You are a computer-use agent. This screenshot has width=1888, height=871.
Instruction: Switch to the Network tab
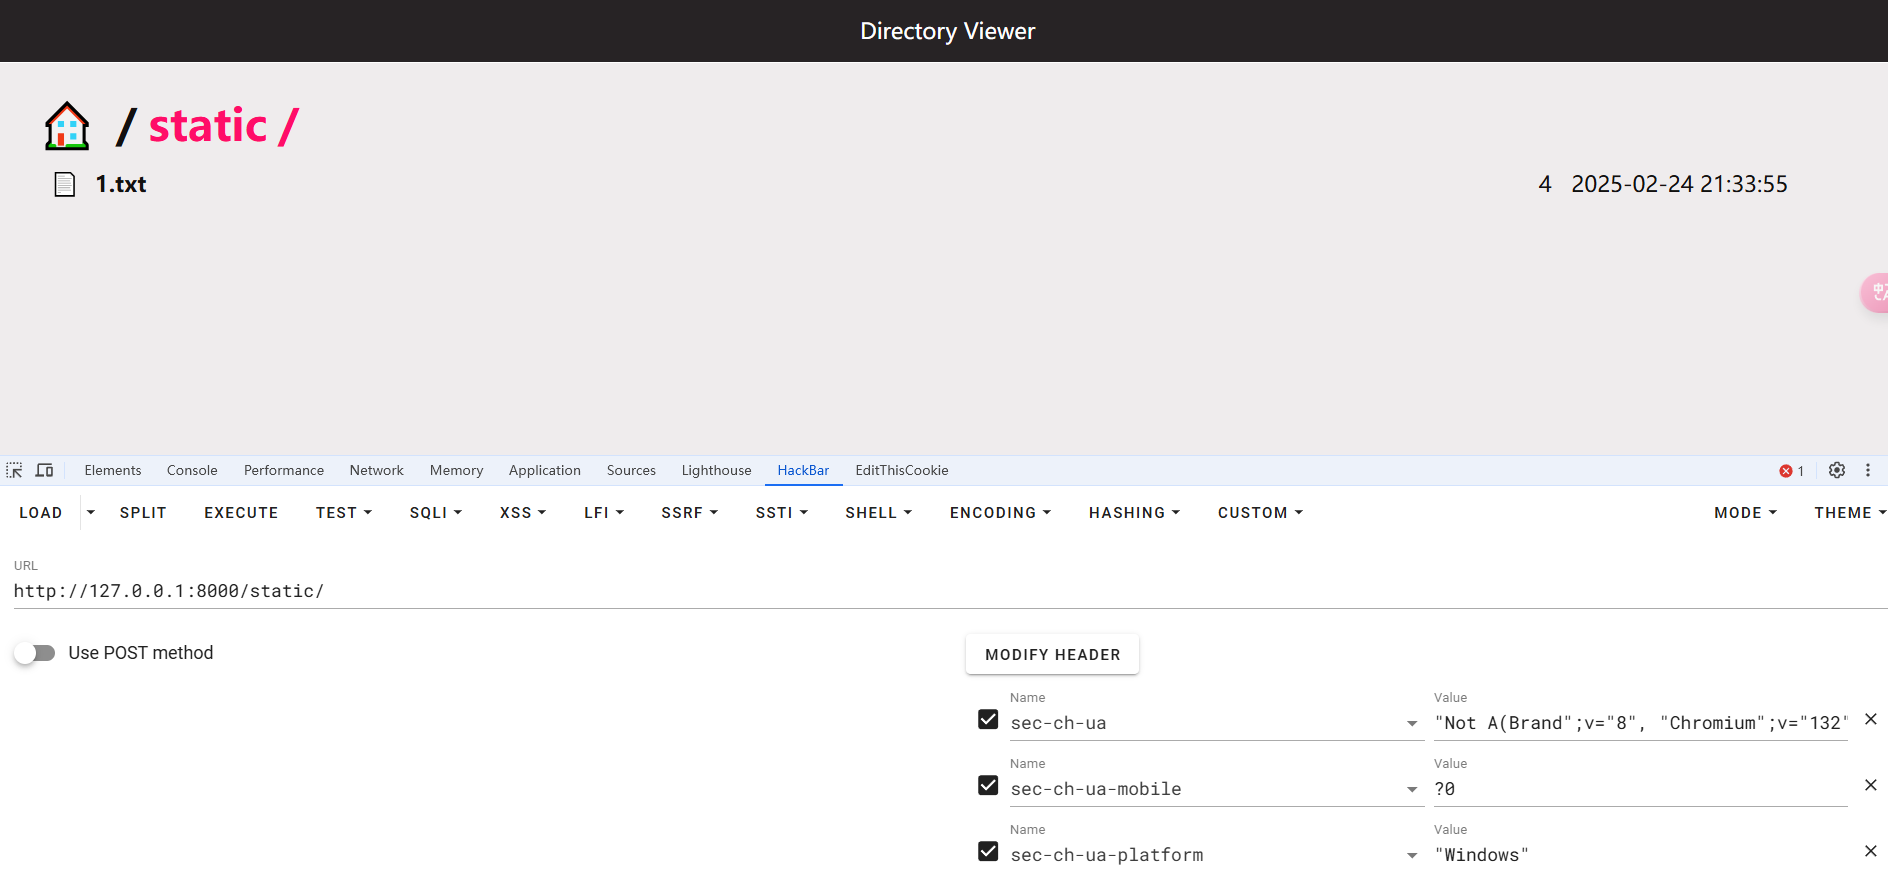tap(376, 470)
